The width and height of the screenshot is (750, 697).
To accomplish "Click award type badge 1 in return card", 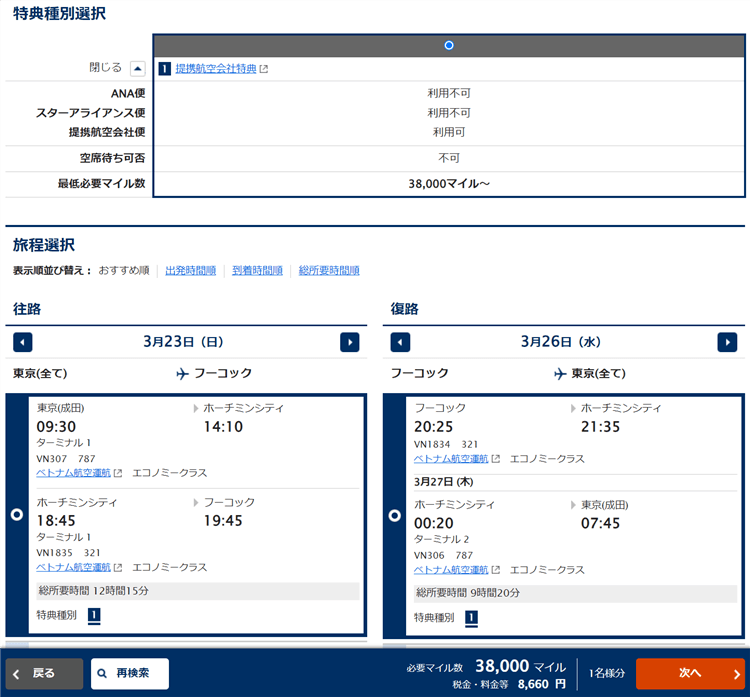I will (471, 618).
